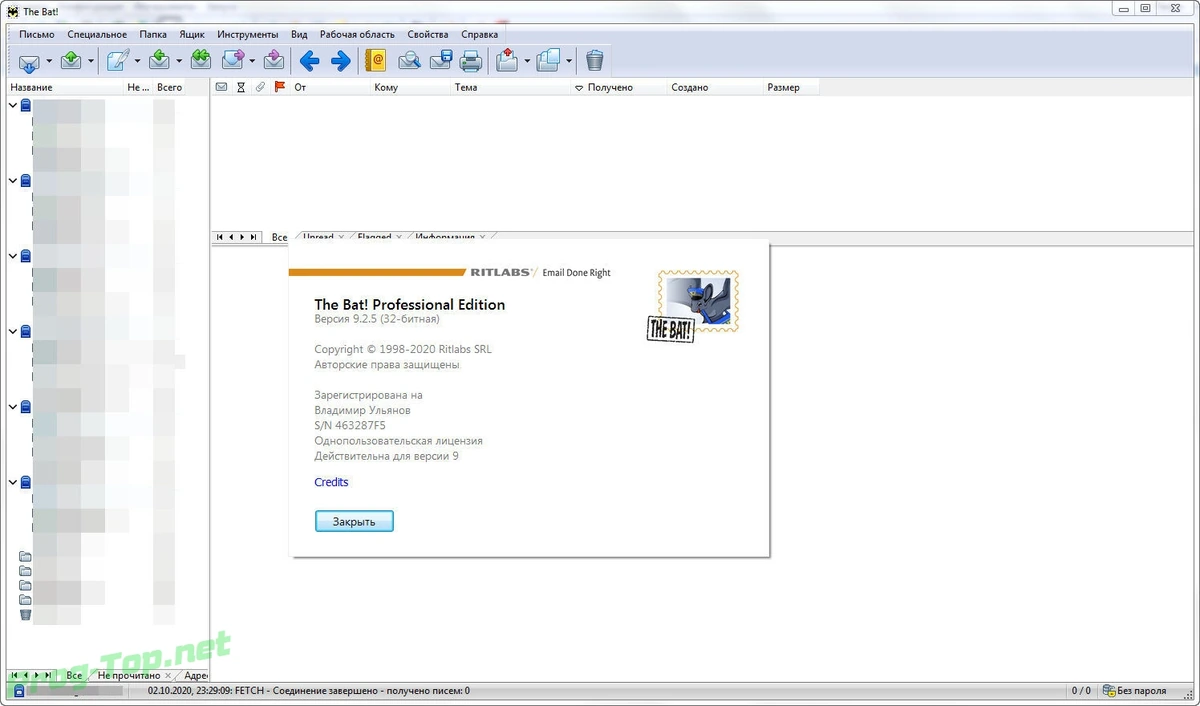The width and height of the screenshot is (1200, 706).
Task: Open the Папка menu
Action: (153, 34)
